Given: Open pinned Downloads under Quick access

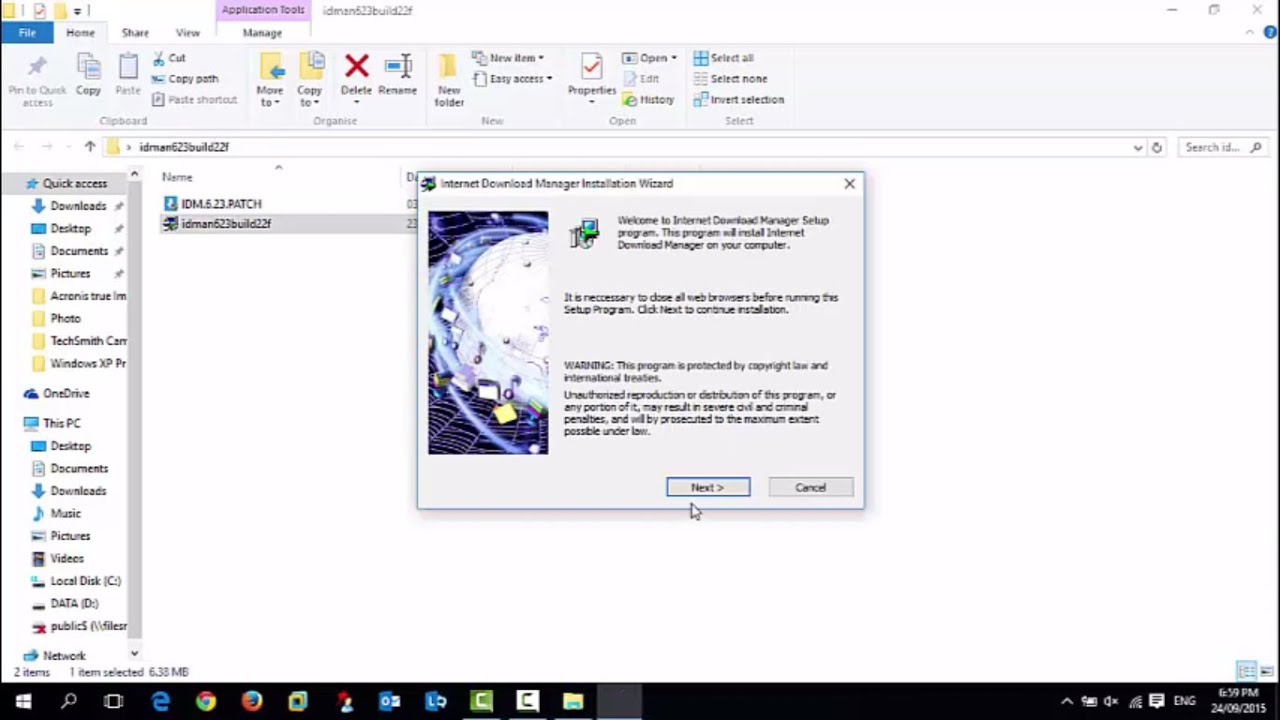Looking at the screenshot, I should pos(78,206).
